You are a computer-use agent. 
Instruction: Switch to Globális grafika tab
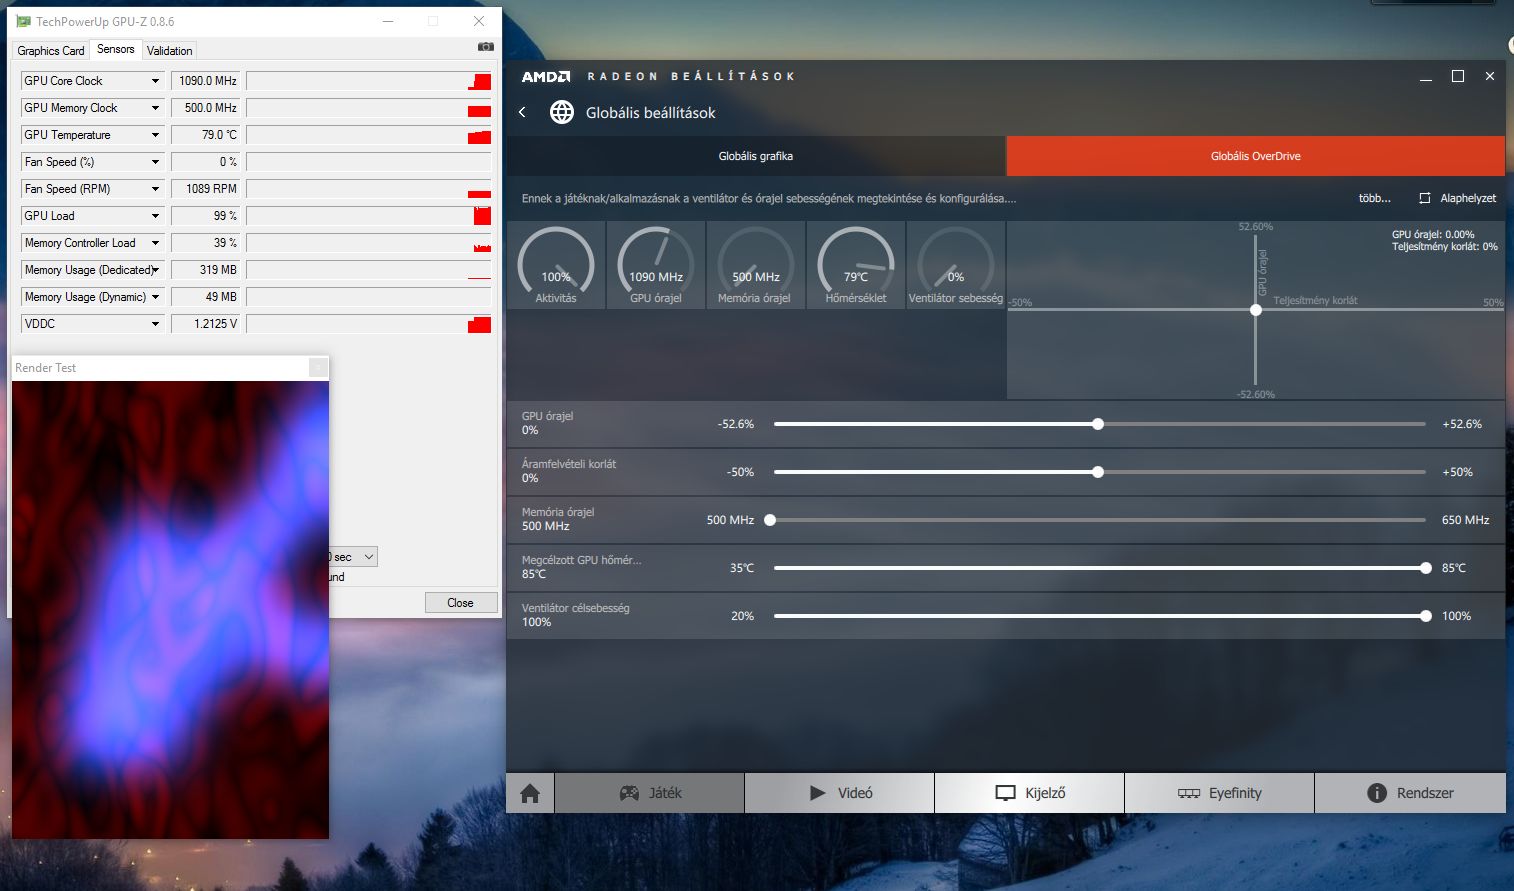tap(756, 156)
